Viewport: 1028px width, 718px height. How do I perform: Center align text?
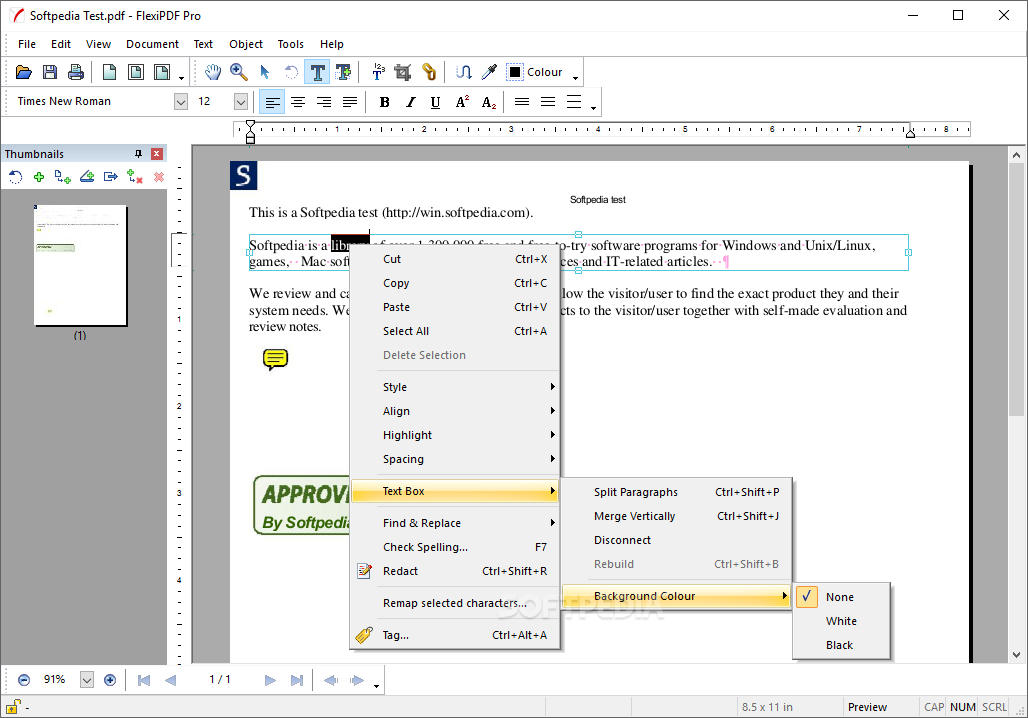point(298,102)
